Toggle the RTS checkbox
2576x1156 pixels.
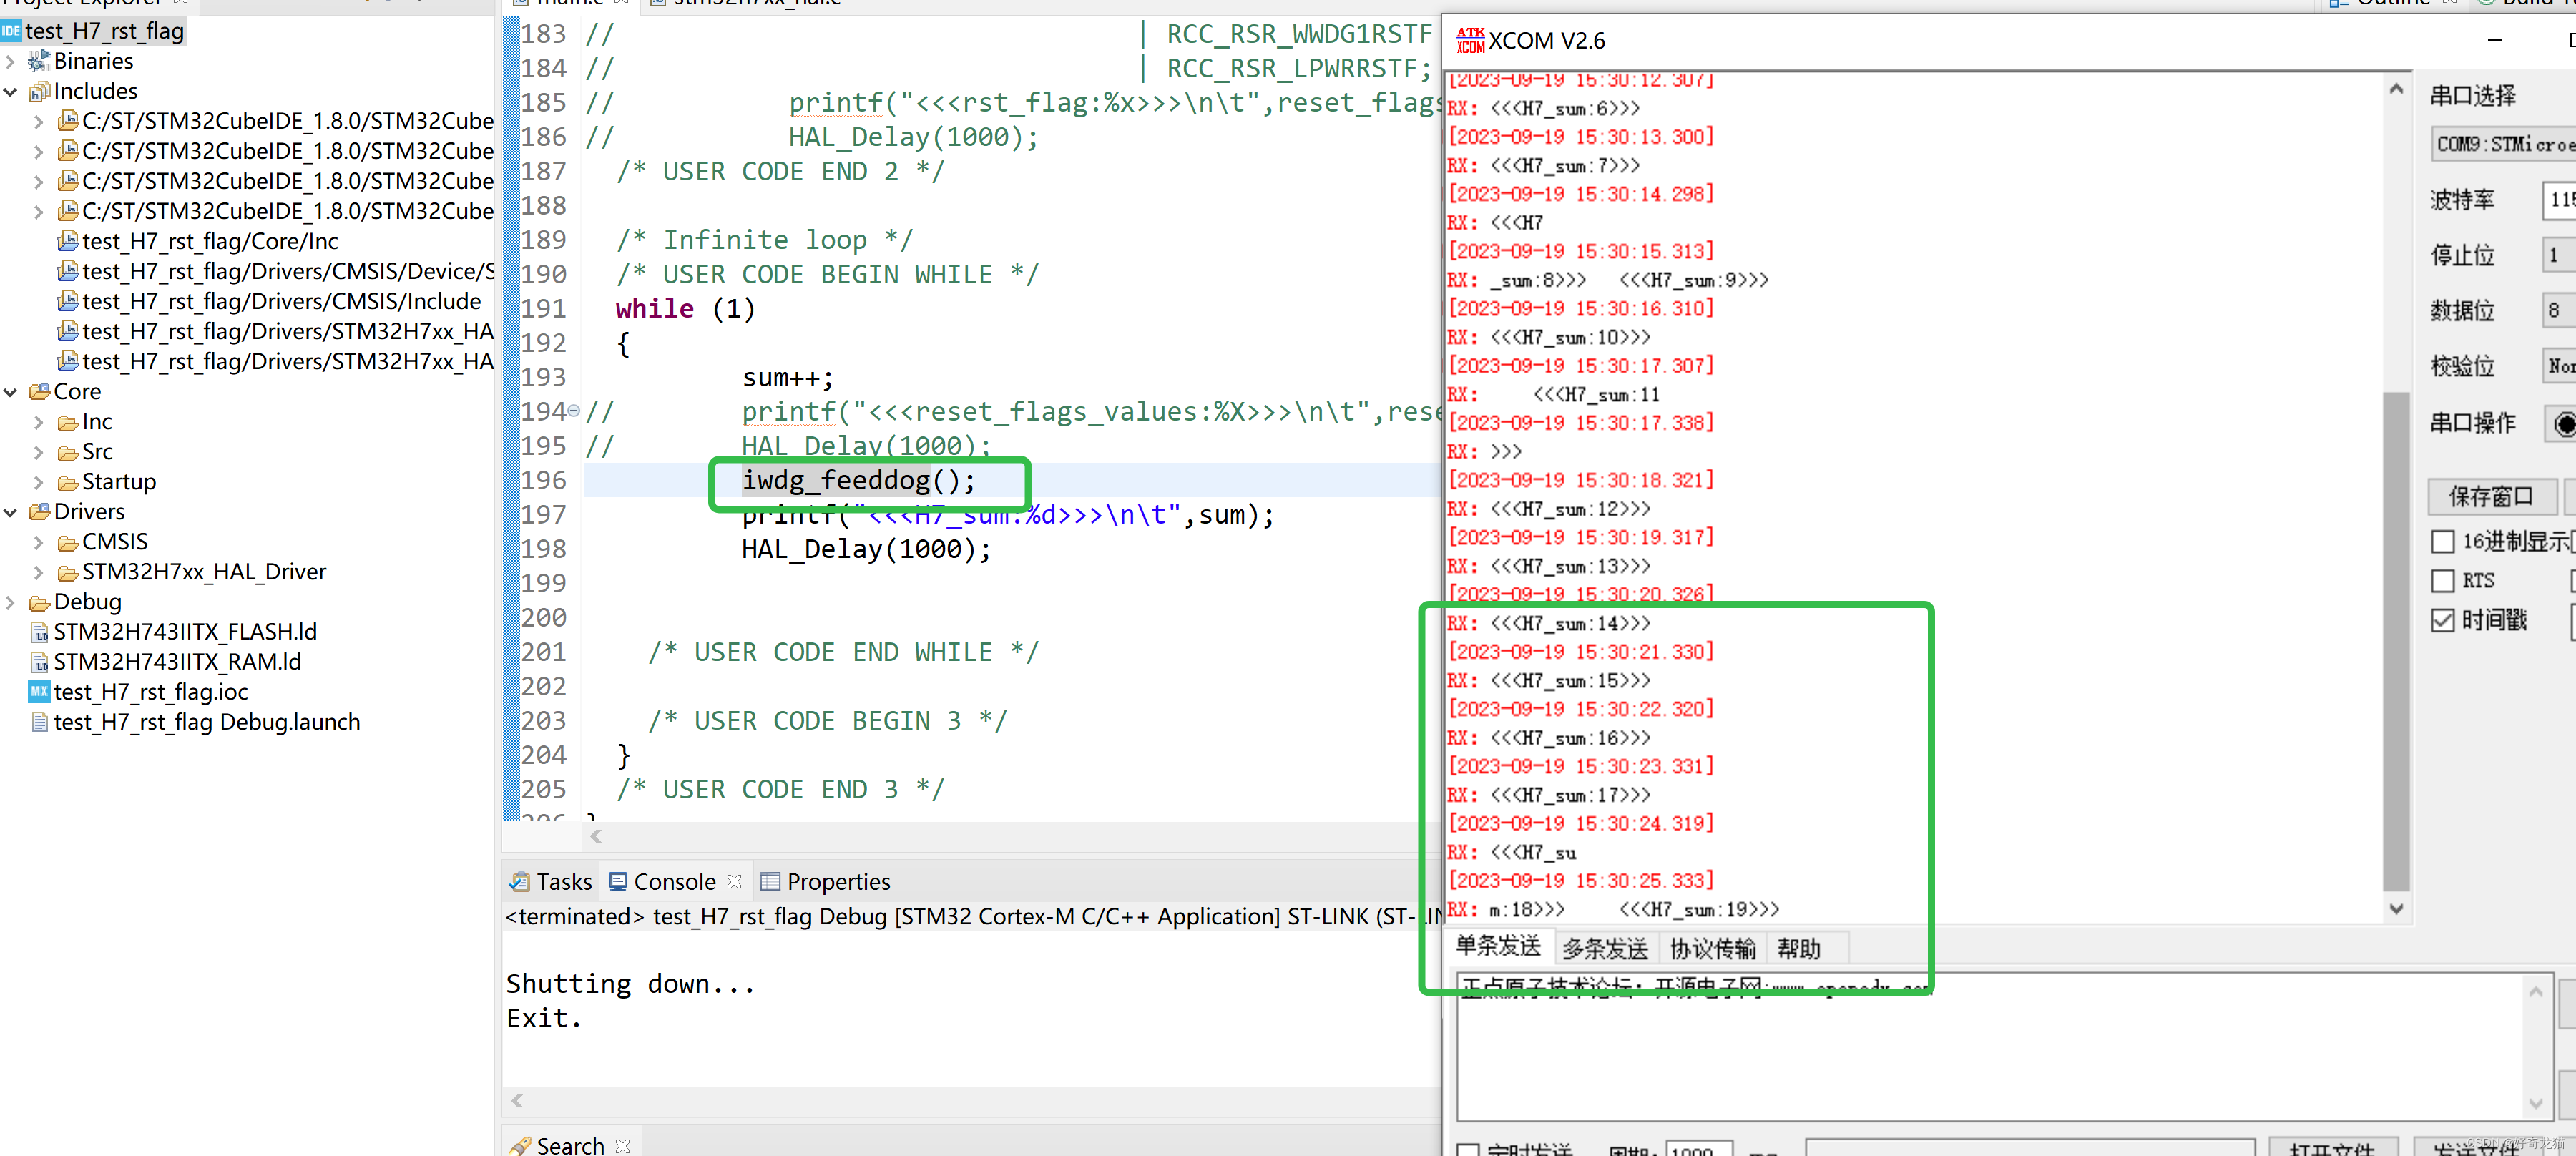2443,581
